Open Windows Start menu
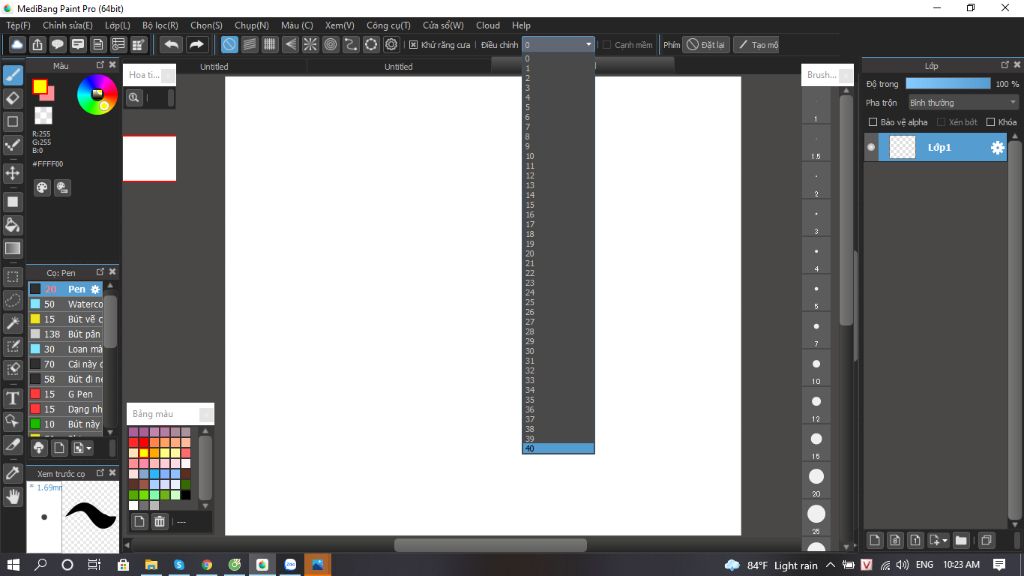The height and width of the screenshot is (576, 1024). (x=13, y=564)
